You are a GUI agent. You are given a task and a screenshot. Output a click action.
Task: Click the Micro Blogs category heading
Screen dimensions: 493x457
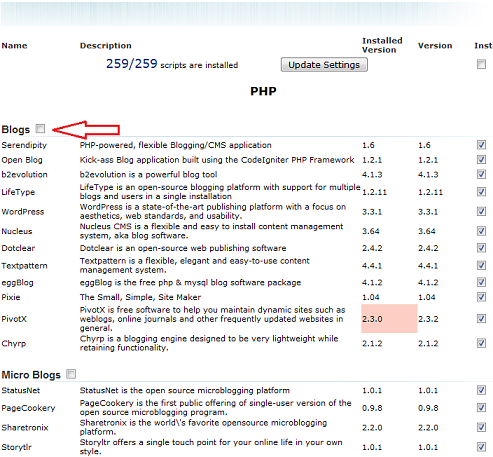coord(31,375)
